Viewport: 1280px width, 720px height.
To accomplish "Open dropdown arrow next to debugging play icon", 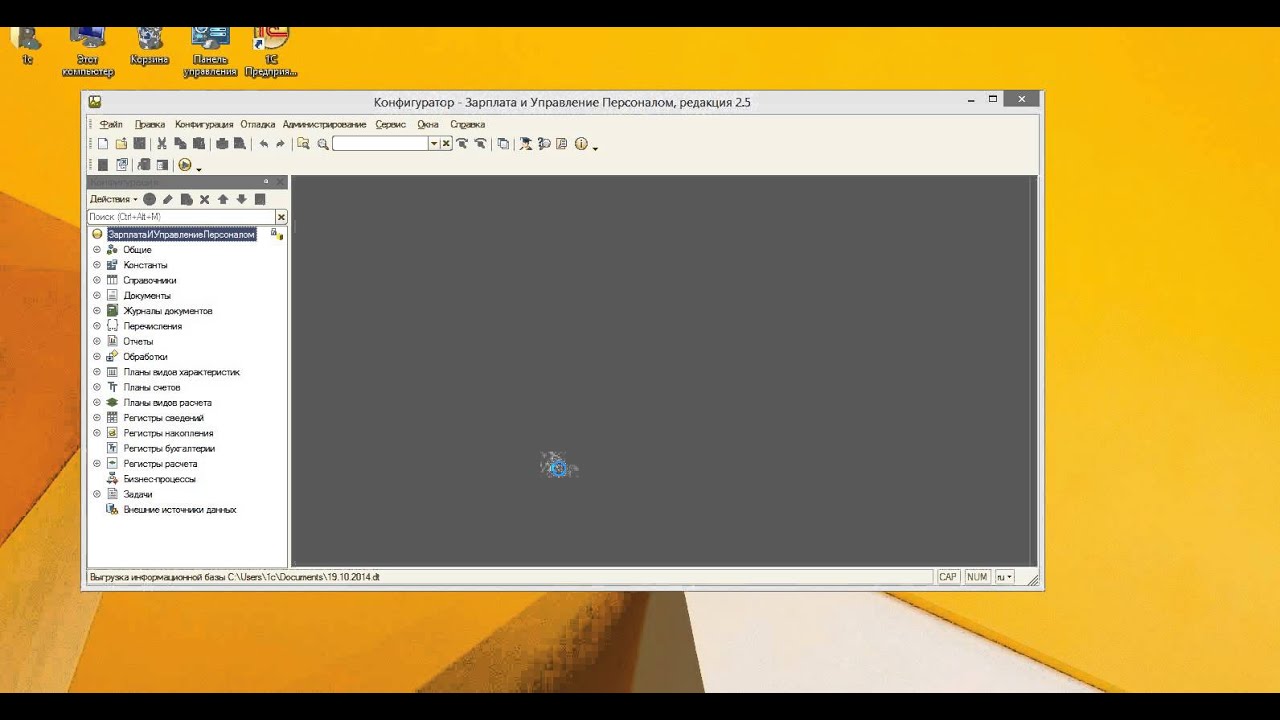I will click(199, 170).
